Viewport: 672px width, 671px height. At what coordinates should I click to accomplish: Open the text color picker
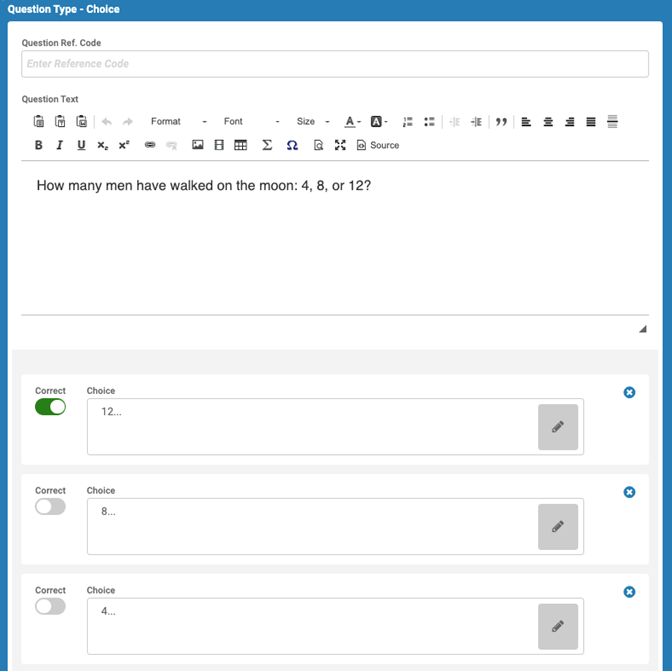tap(353, 122)
